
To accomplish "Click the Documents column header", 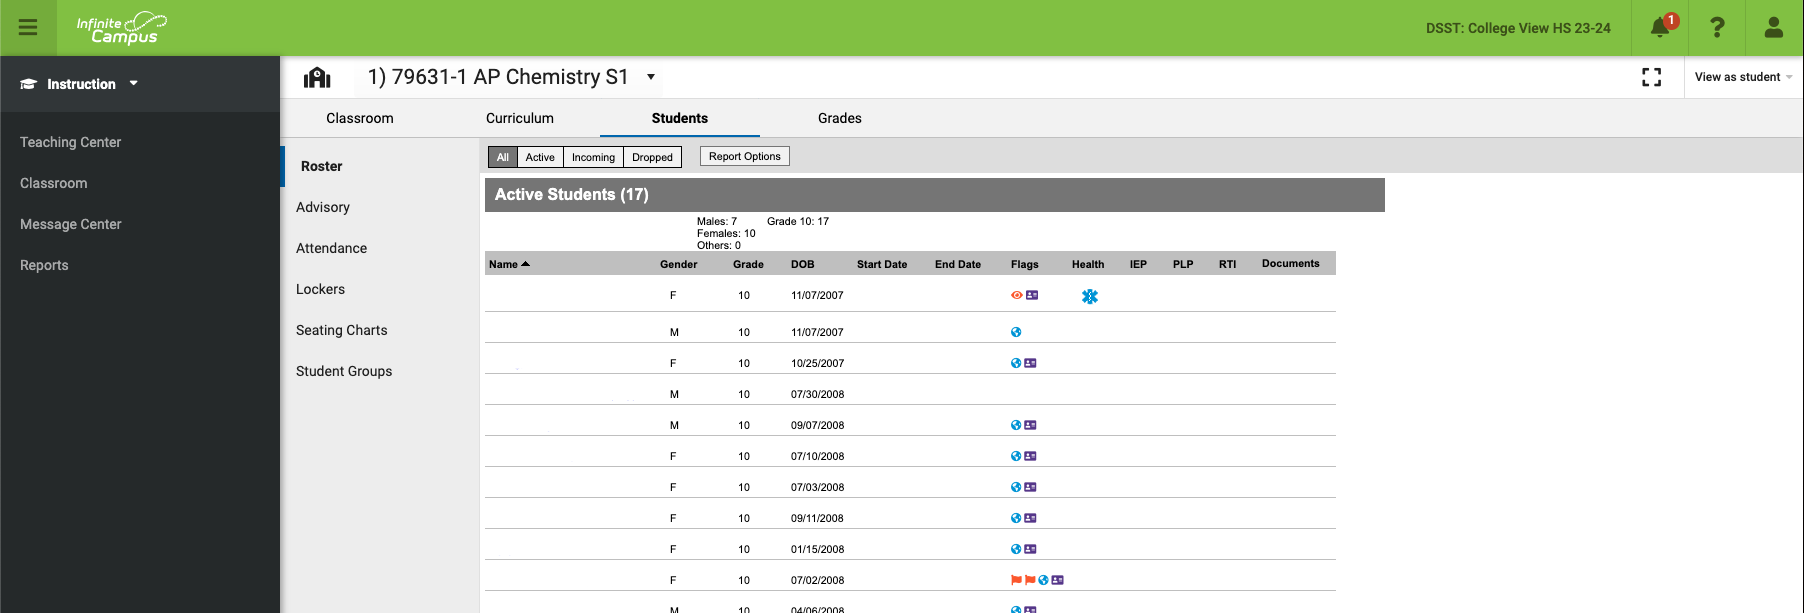I will click(x=1290, y=263).
